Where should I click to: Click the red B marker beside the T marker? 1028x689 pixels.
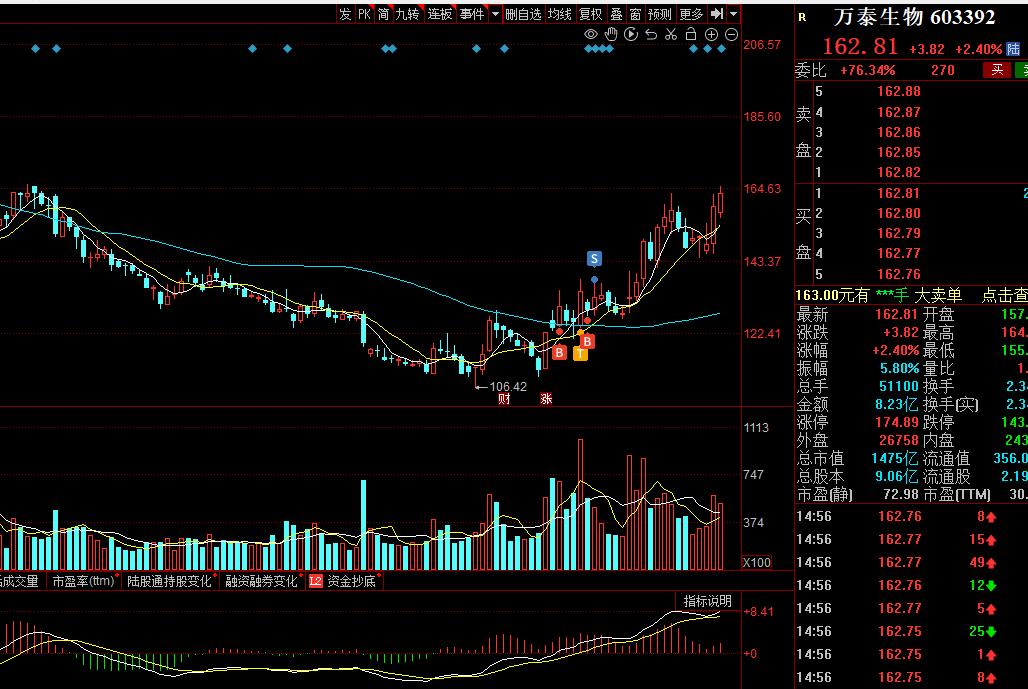pos(587,341)
